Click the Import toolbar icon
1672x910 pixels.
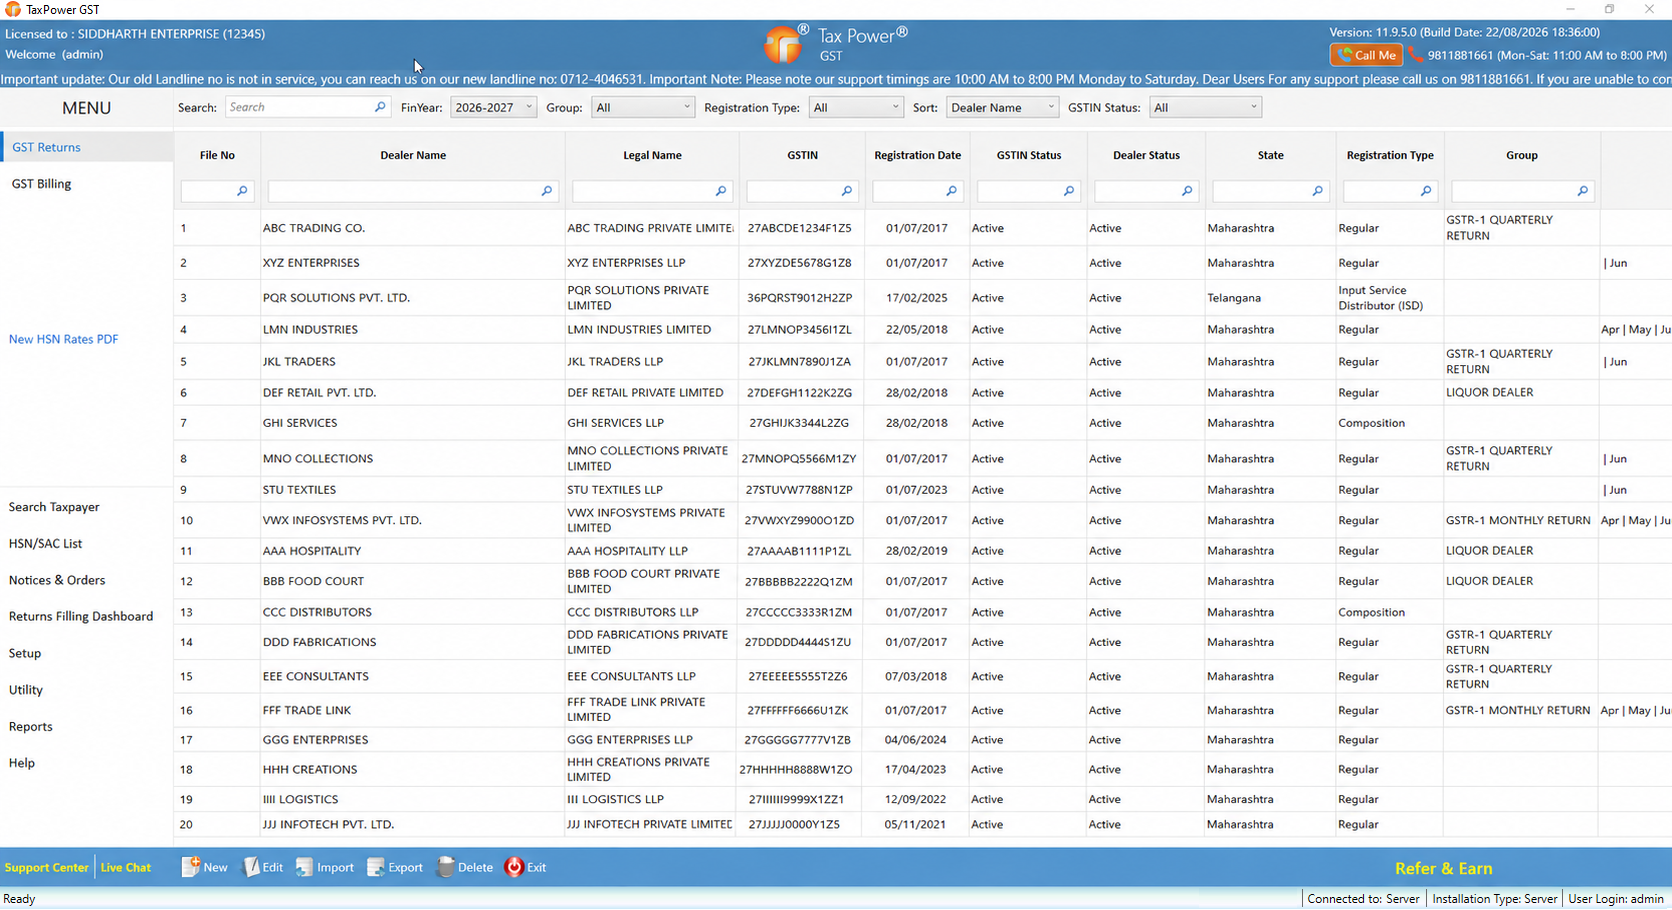pyautogui.click(x=304, y=867)
